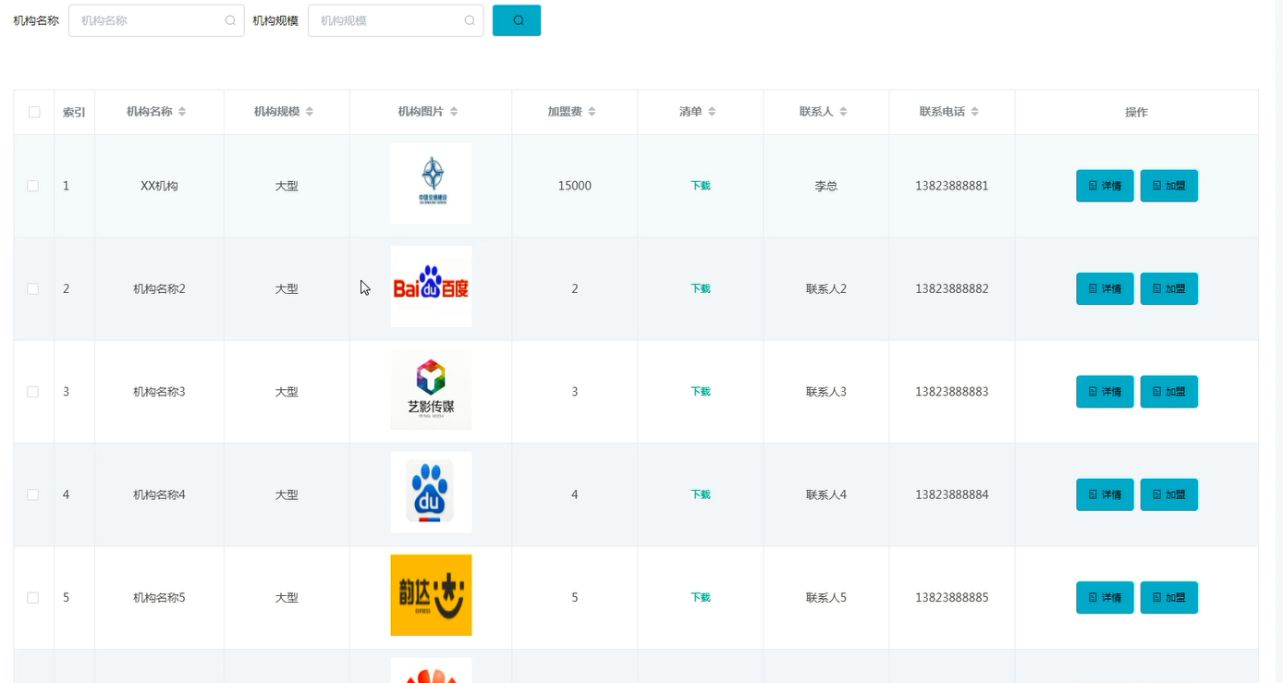The image size is (1283, 683).
Task: Sort by 联系电话 column arrows
Action: click(975, 112)
